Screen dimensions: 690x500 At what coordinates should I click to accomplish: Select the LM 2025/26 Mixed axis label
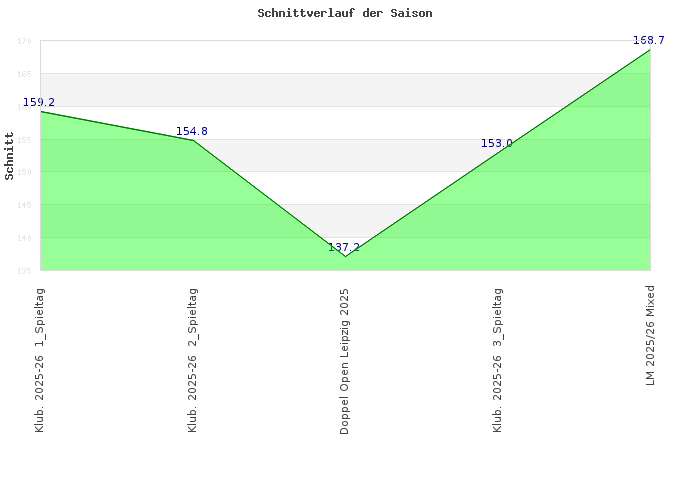click(x=650, y=335)
